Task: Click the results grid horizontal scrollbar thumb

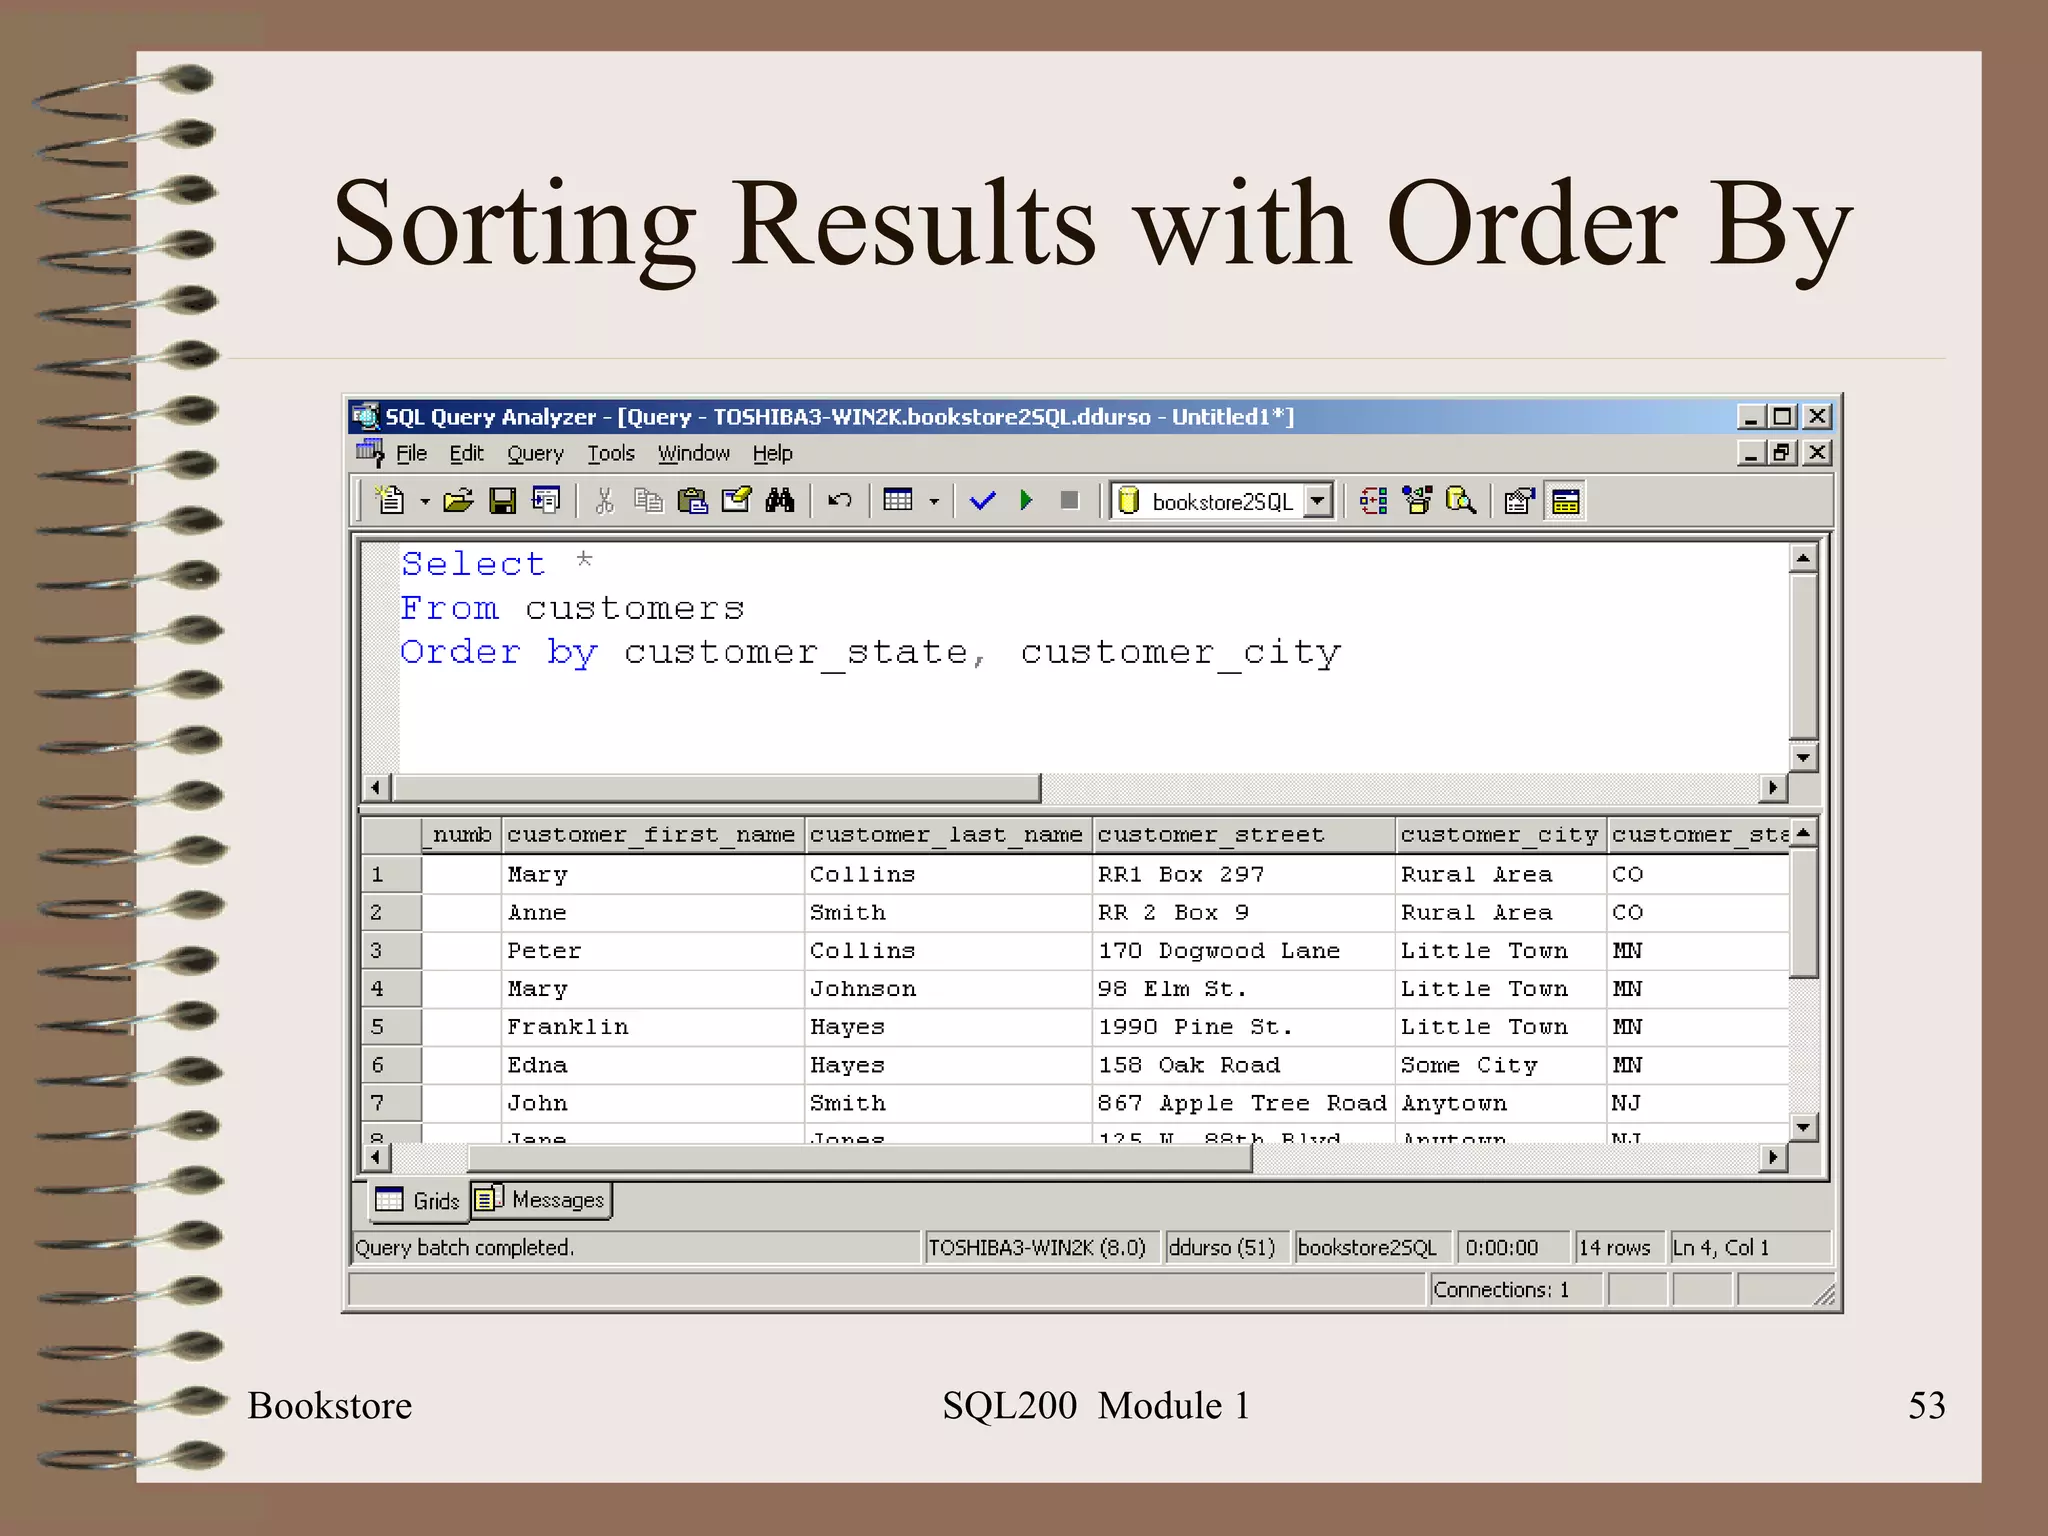Action: (860, 1158)
